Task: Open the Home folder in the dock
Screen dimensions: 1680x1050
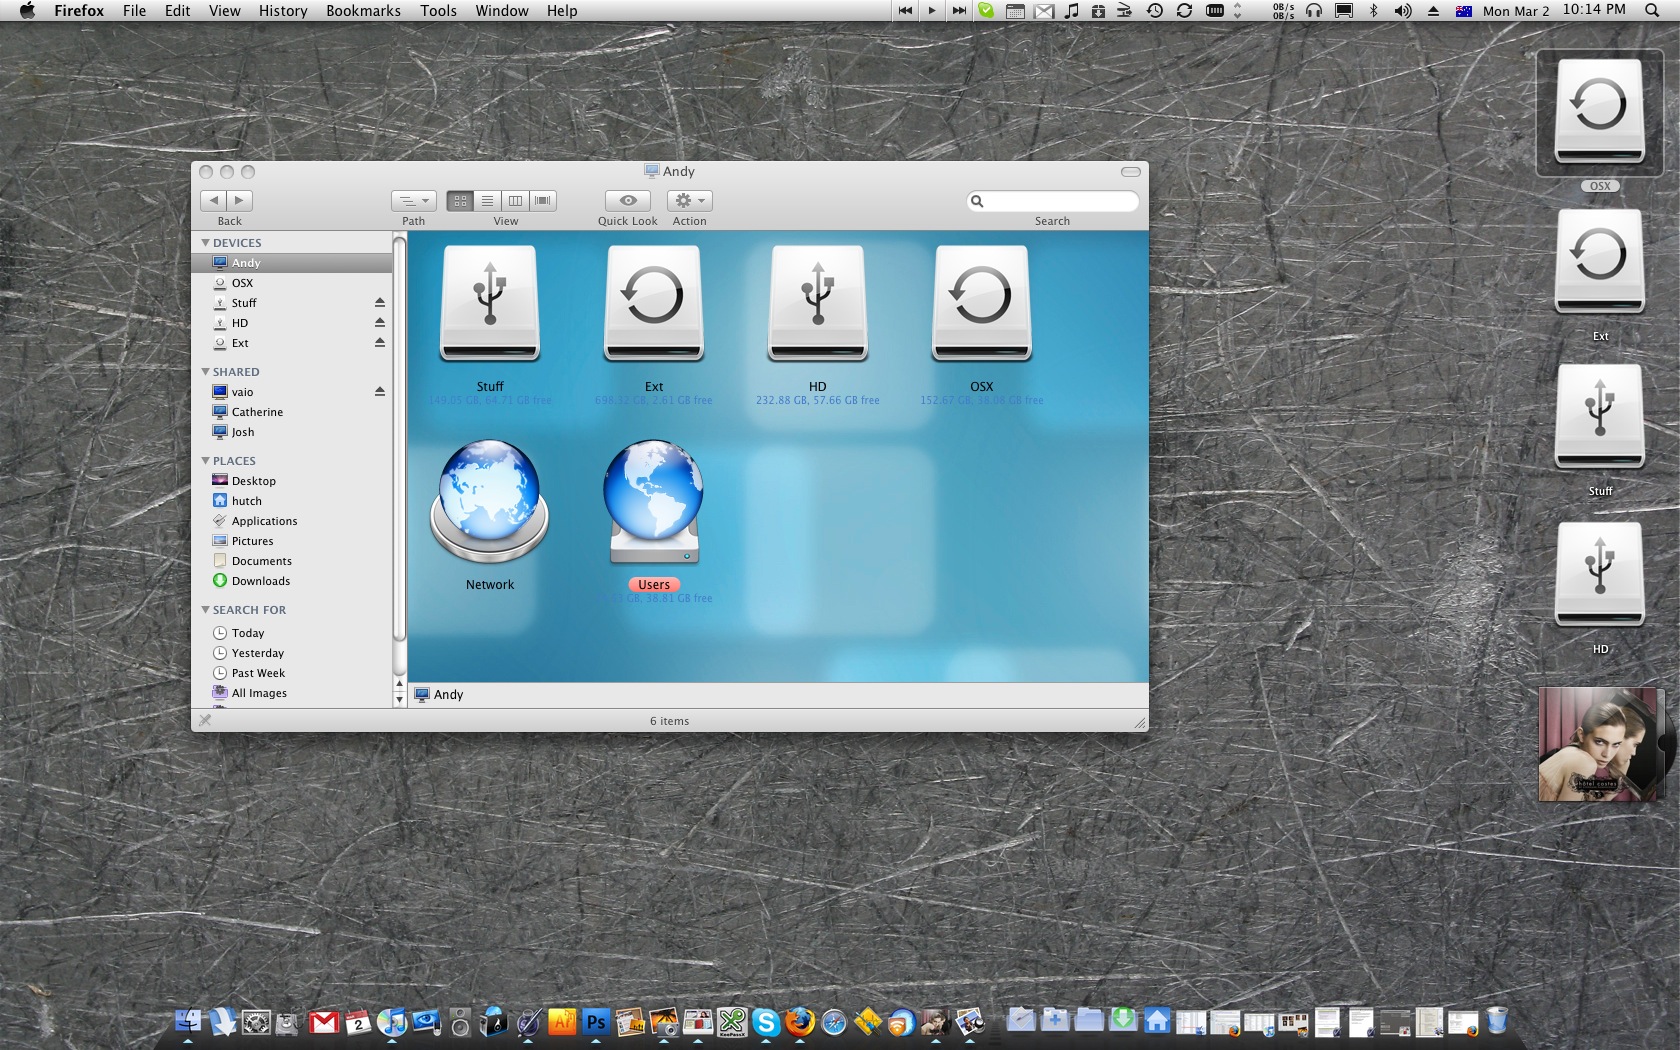Action: point(1157,1021)
